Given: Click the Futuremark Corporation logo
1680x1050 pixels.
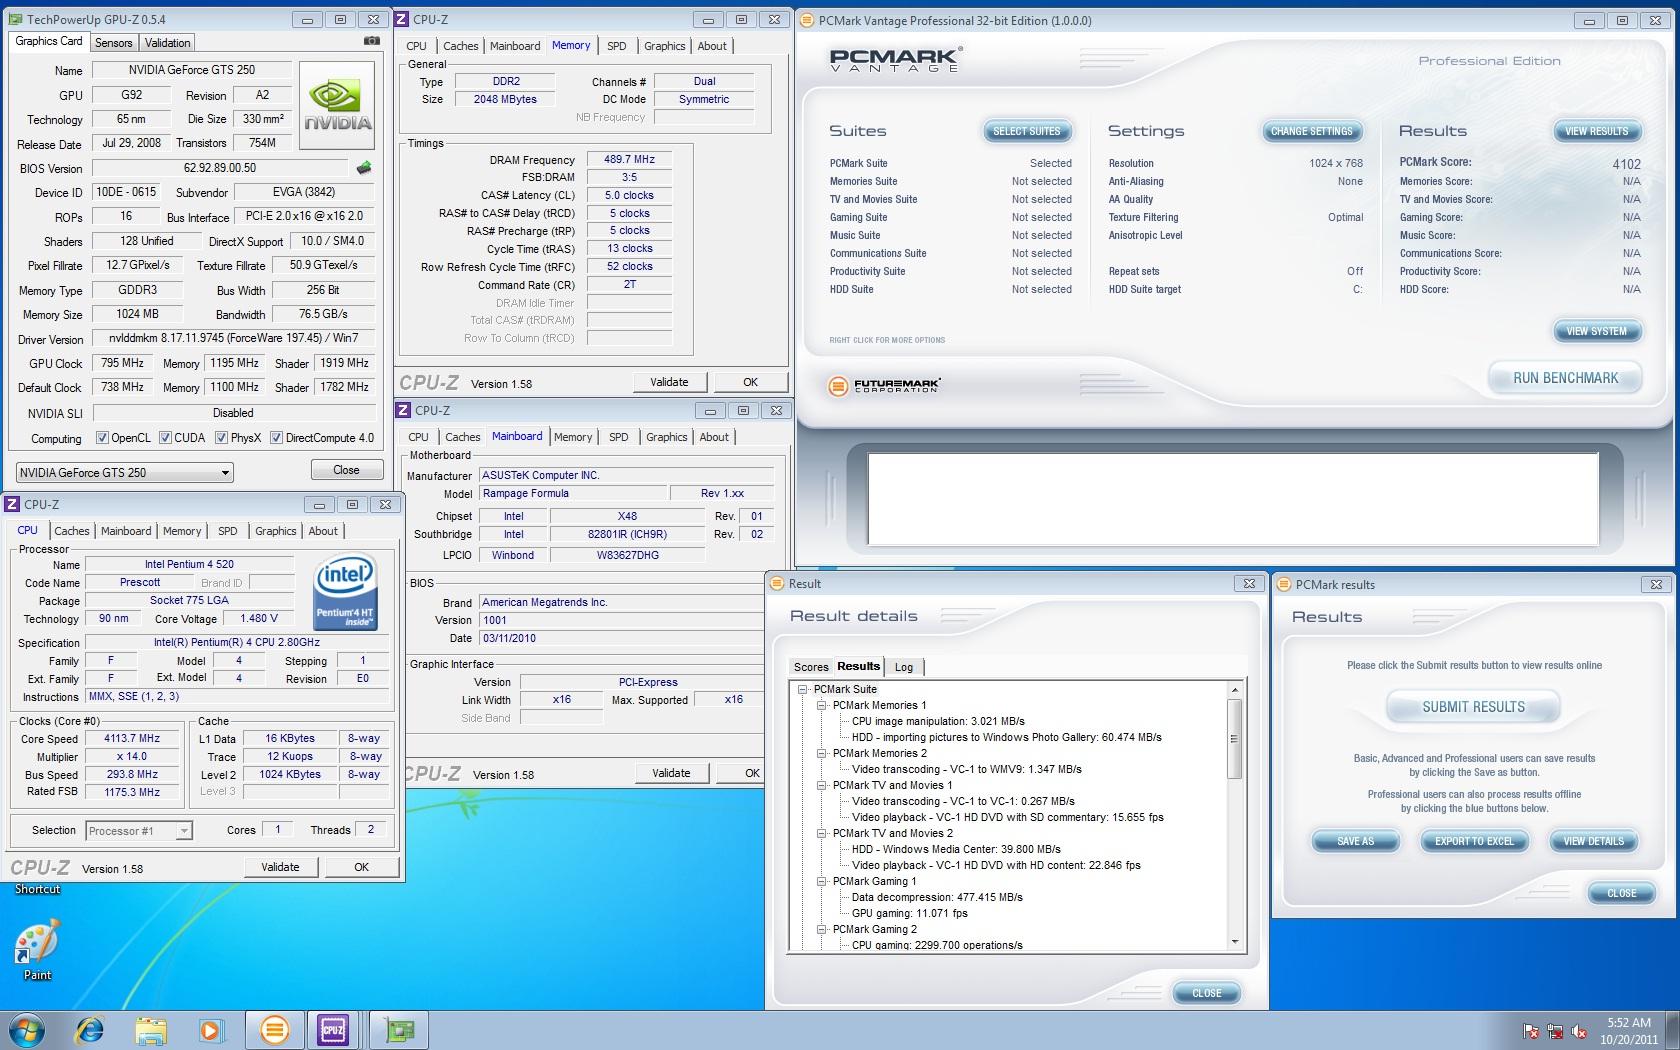Looking at the screenshot, I should (x=885, y=385).
